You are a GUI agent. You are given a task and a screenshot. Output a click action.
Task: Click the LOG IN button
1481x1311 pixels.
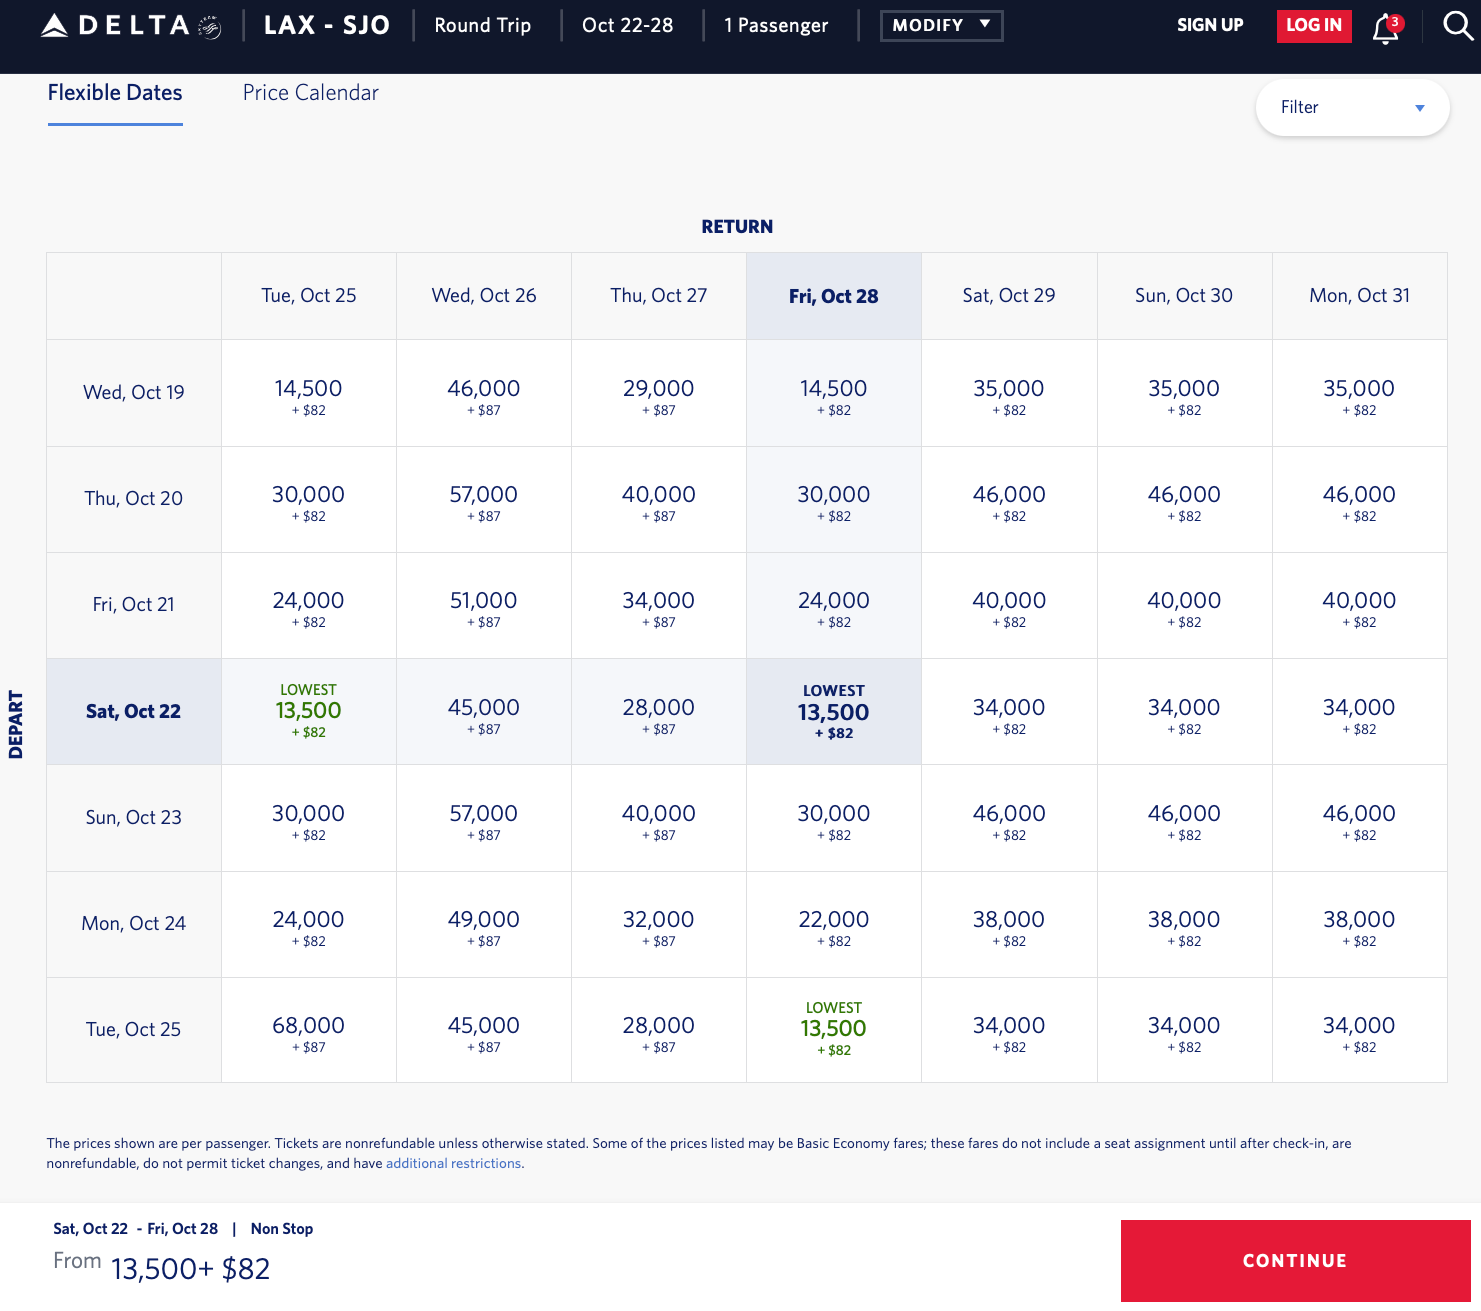pos(1313,26)
